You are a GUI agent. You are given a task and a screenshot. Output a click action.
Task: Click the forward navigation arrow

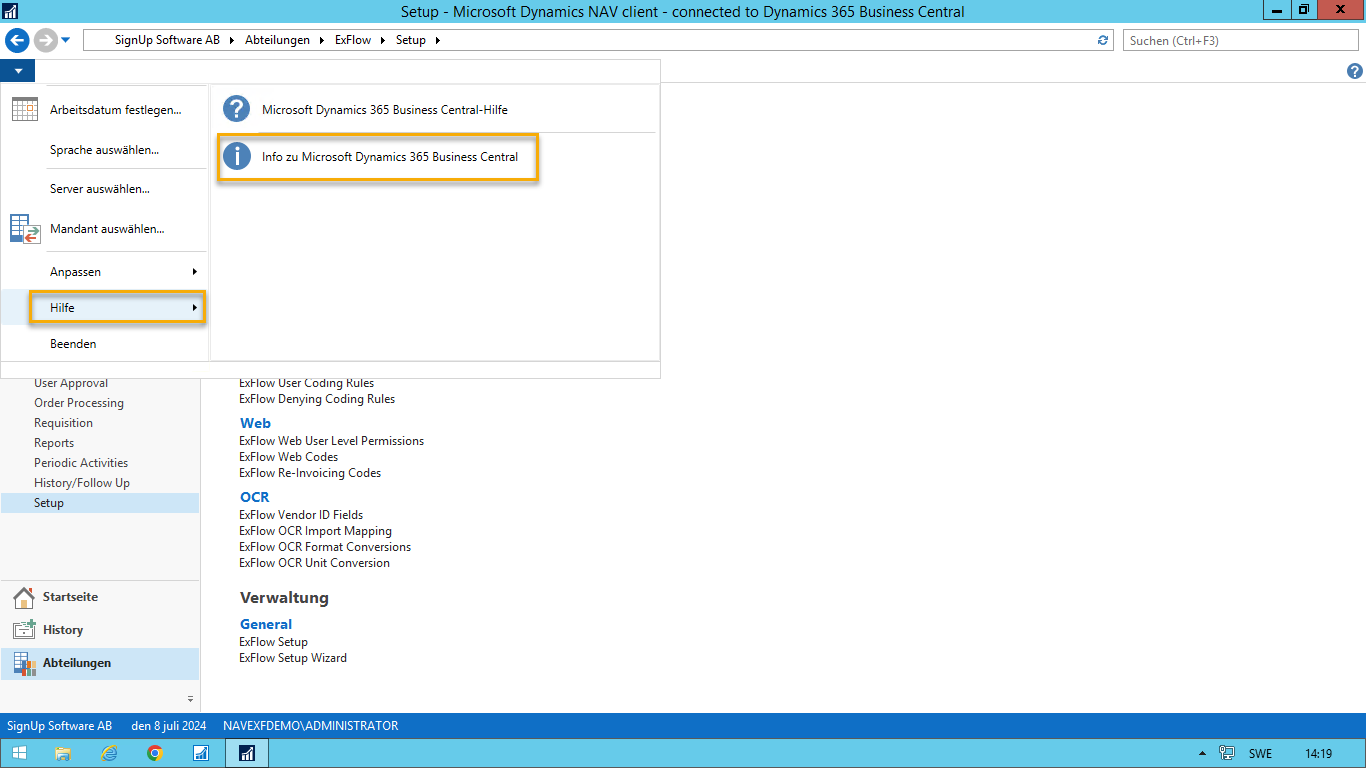tap(45, 40)
